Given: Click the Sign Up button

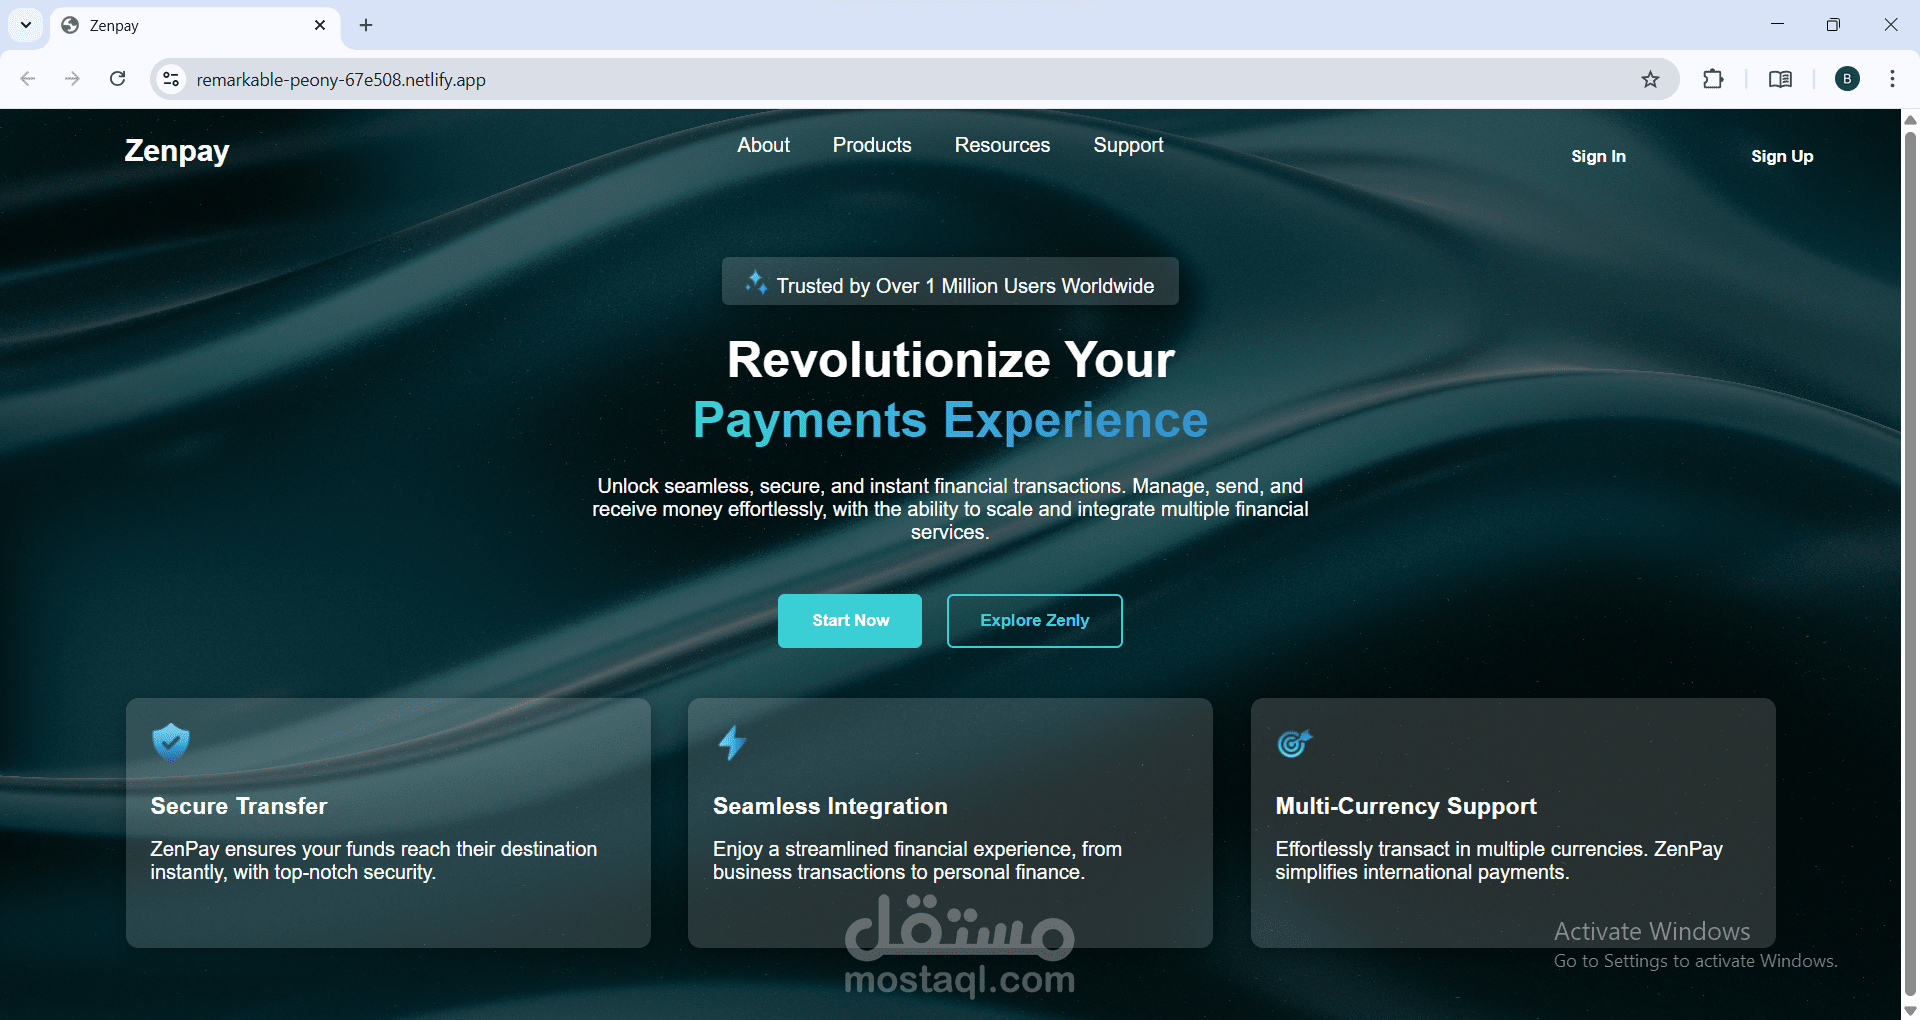Looking at the screenshot, I should pos(1782,156).
